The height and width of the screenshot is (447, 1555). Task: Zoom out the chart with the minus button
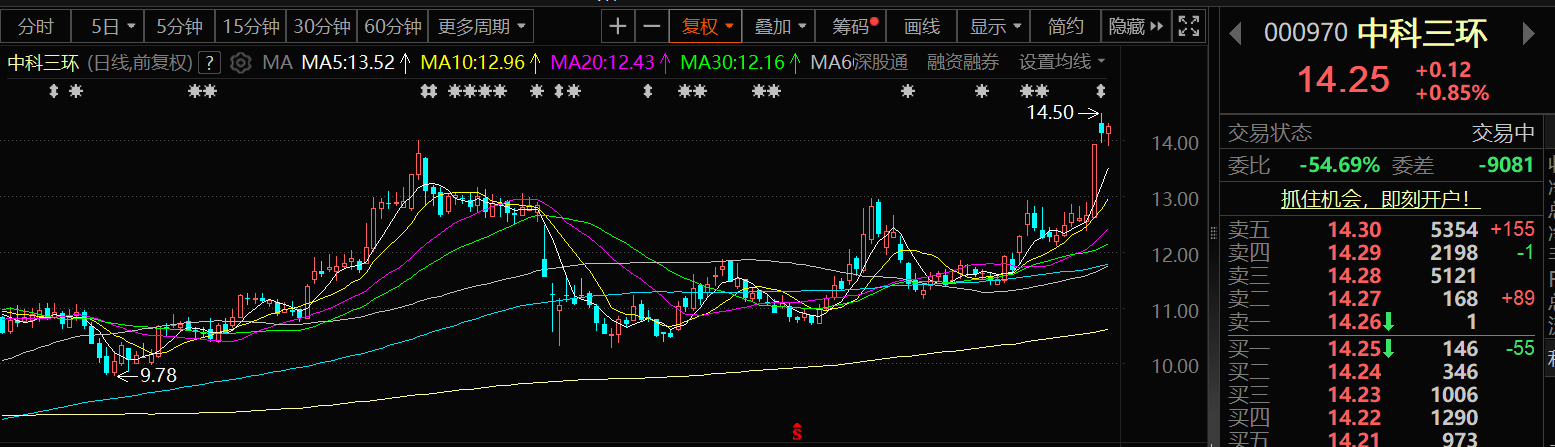coord(652,26)
